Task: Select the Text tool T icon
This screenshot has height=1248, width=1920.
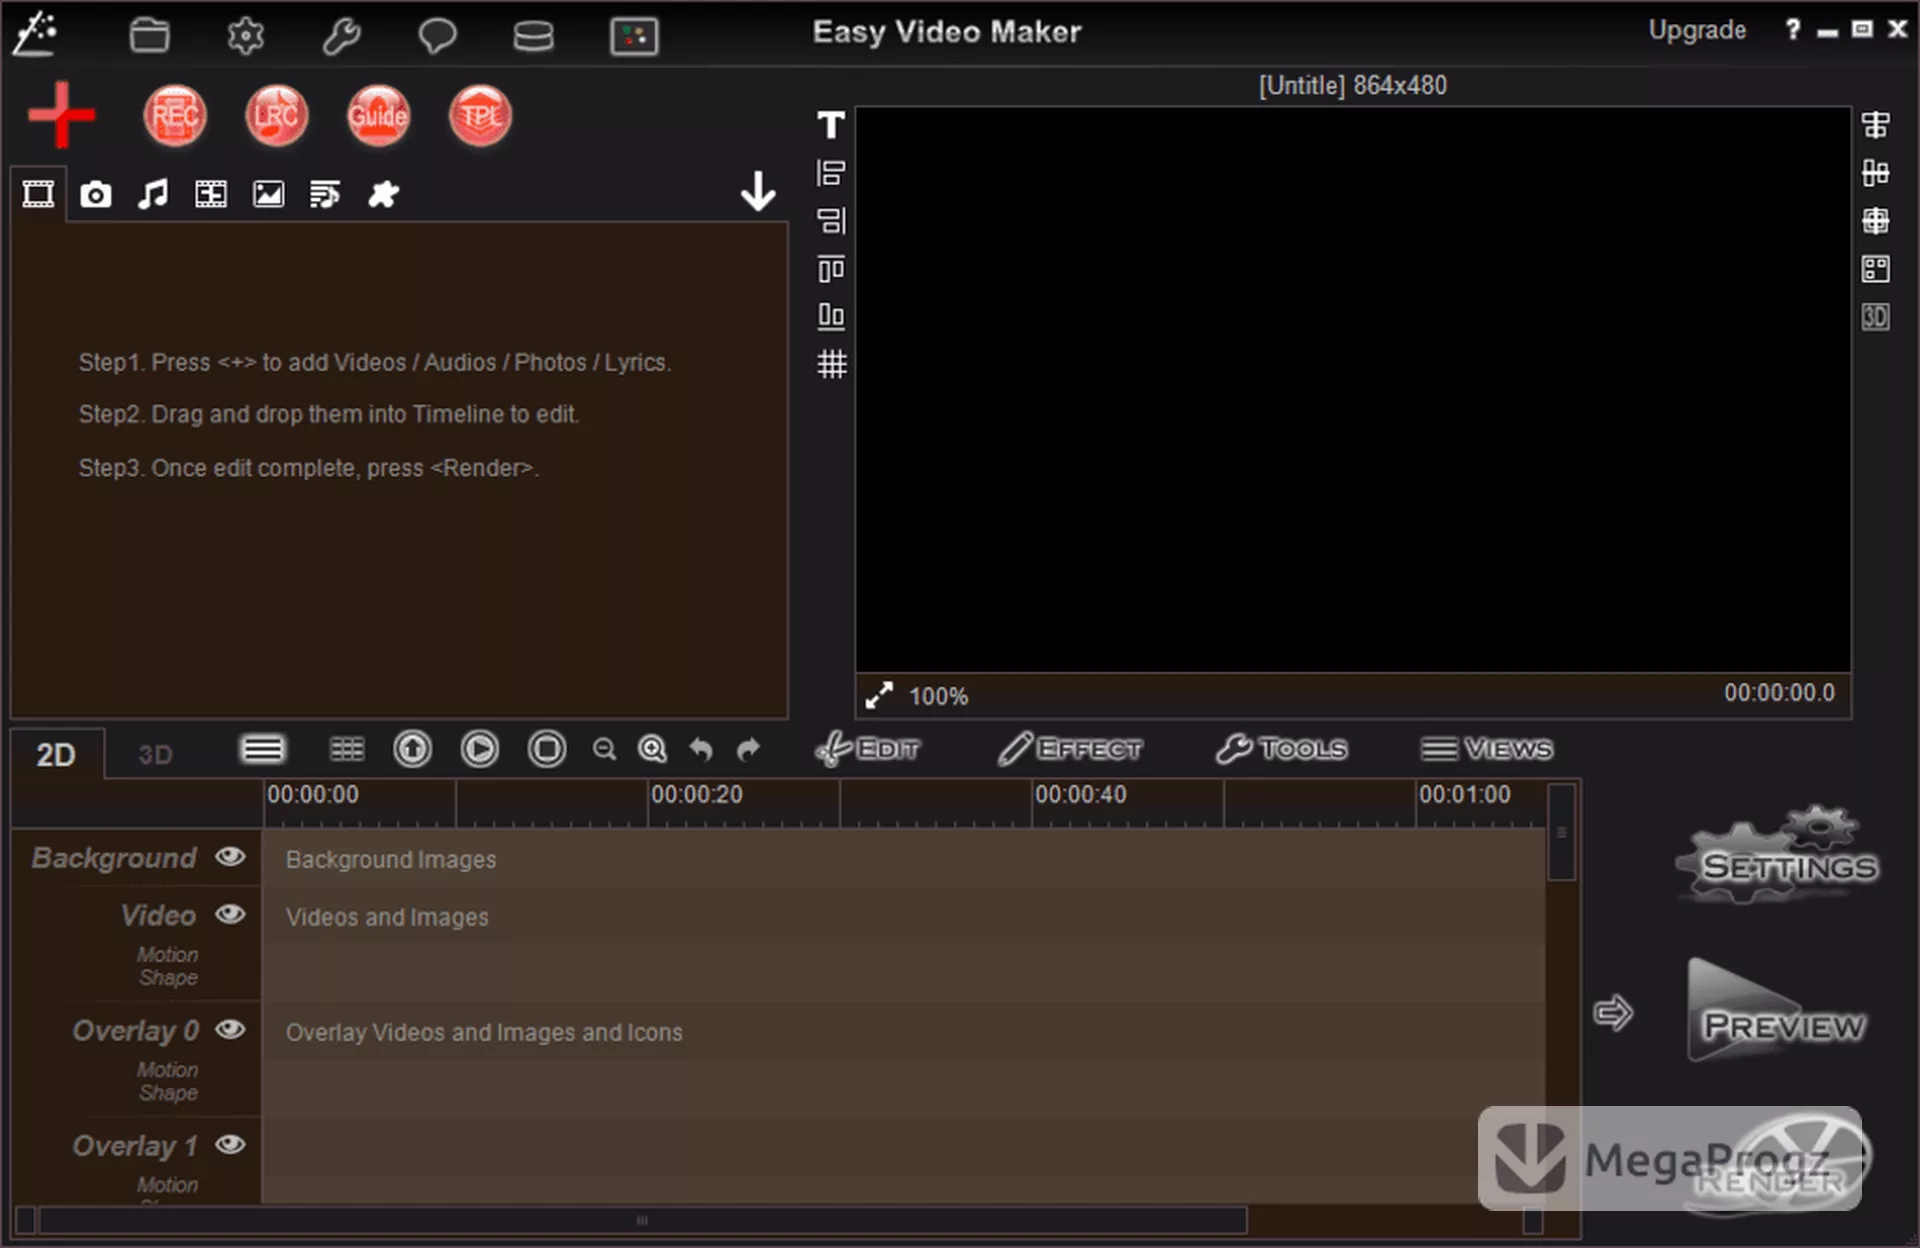Action: [x=831, y=125]
